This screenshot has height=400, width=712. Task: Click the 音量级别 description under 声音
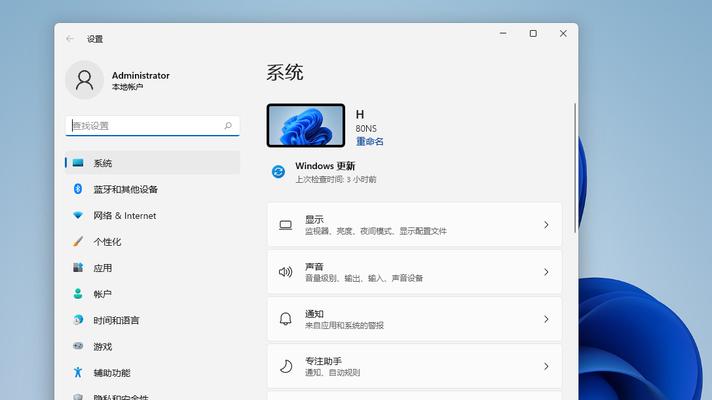point(364,278)
